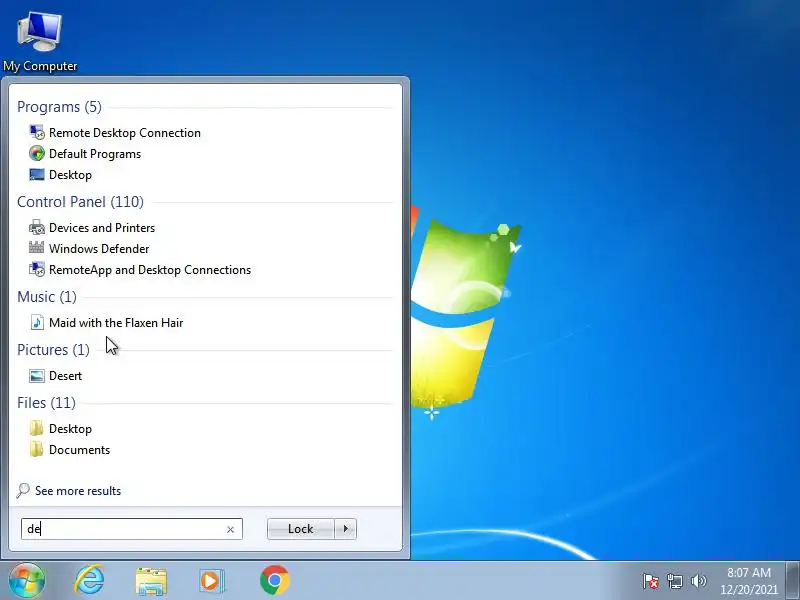Select the 'Documents' text result
The width and height of the screenshot is (800, 600).
(79, 449)
